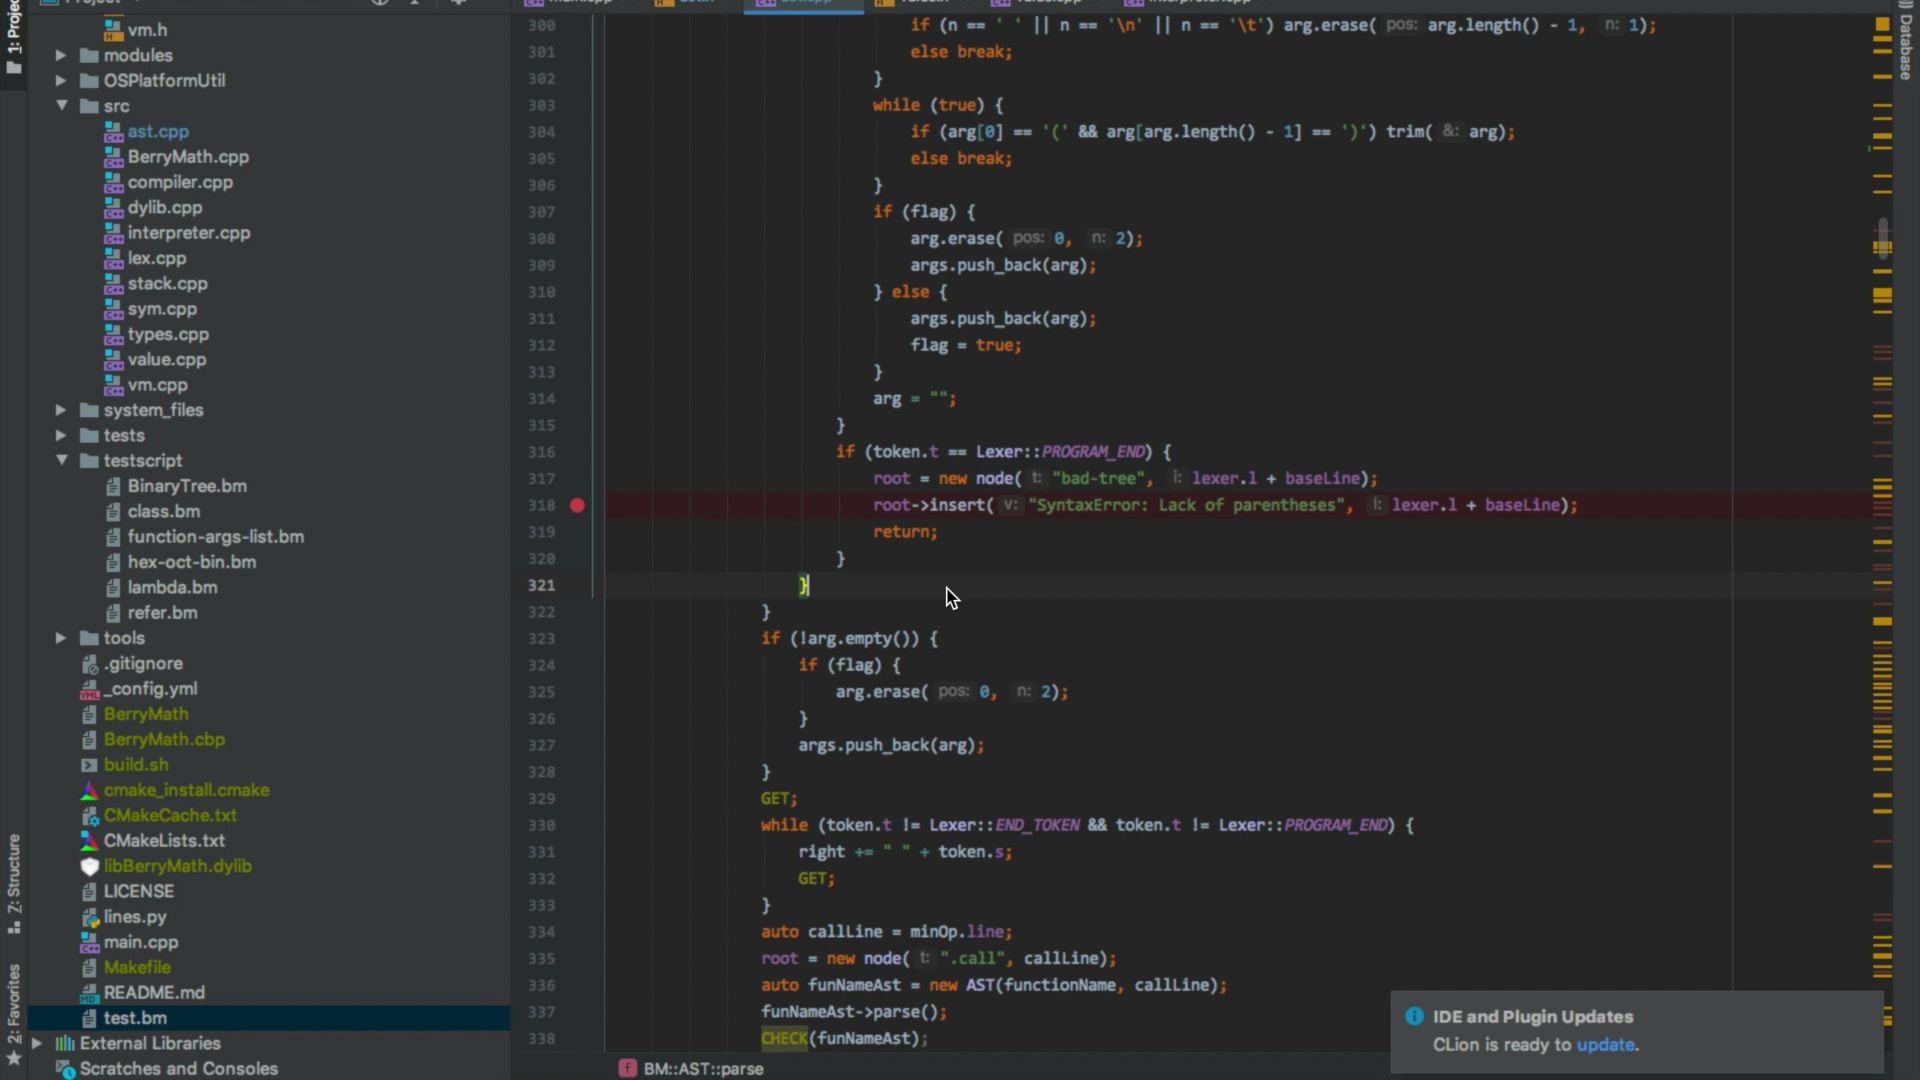Screen dimensions: 1920x1080
Task: Remove the breakpoint on line 318
Action: click(x=577, y=505)
